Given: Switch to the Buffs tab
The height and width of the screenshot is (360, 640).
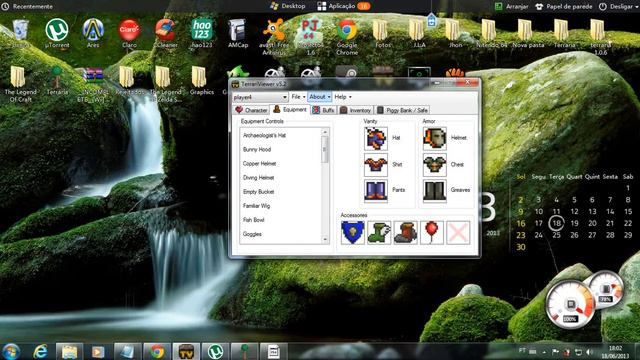Looking at the screenshot, I should (x=323, y=110).
